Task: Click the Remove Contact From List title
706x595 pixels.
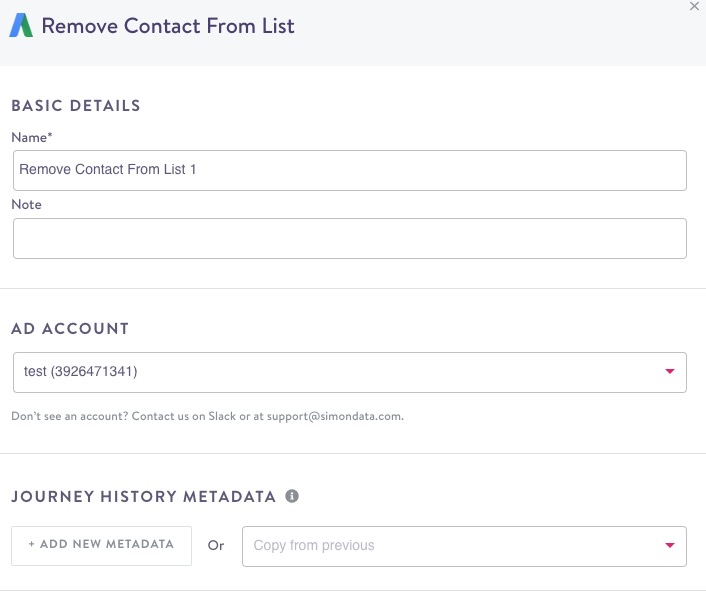Action: (168, 26)
